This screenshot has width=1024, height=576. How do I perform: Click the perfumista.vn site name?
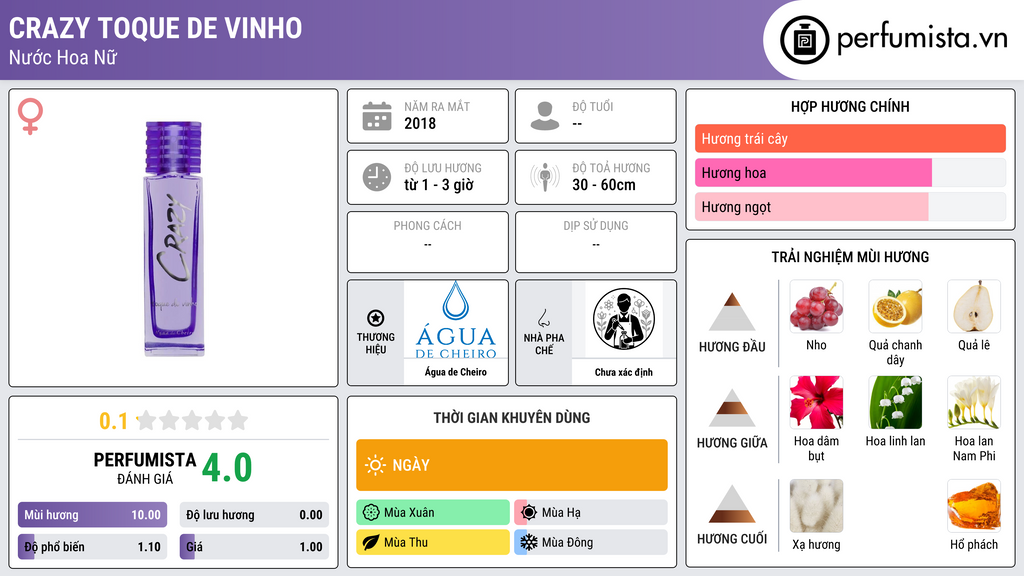(922, 39)
